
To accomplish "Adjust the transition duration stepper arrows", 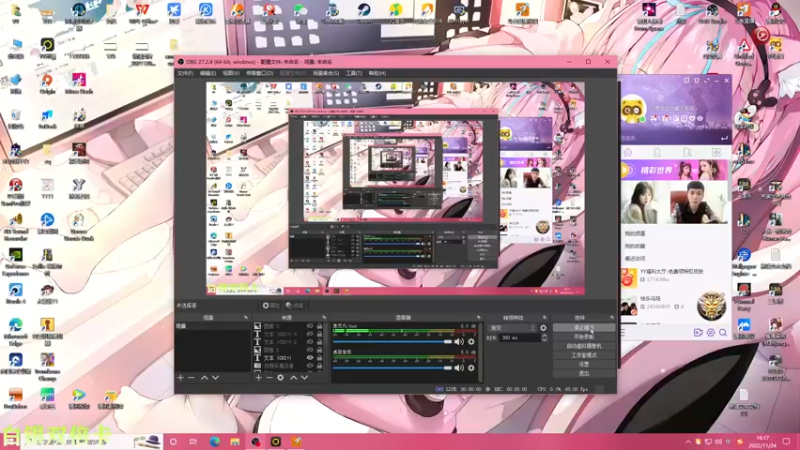I will pos(544,338).
